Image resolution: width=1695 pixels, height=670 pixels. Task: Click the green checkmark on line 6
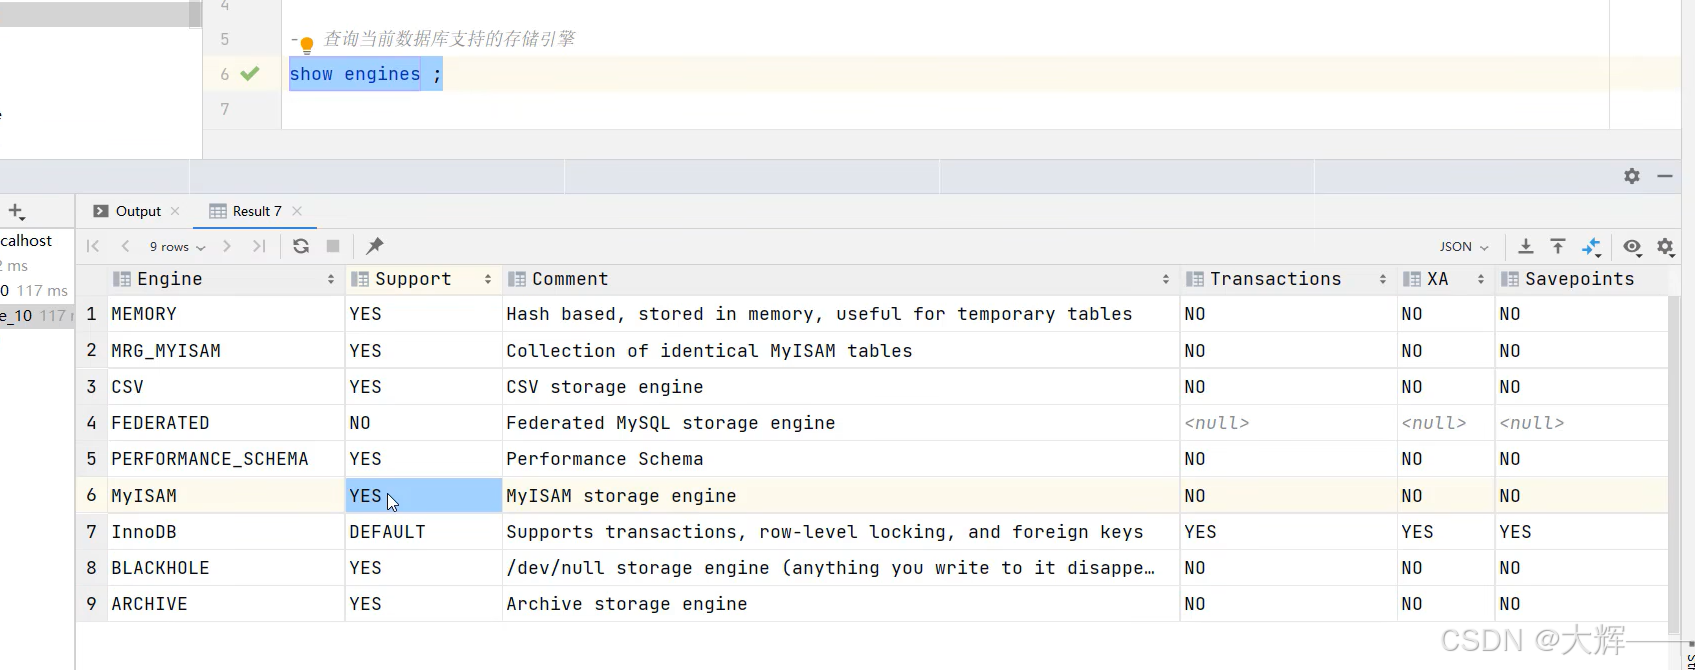point(250,73)
